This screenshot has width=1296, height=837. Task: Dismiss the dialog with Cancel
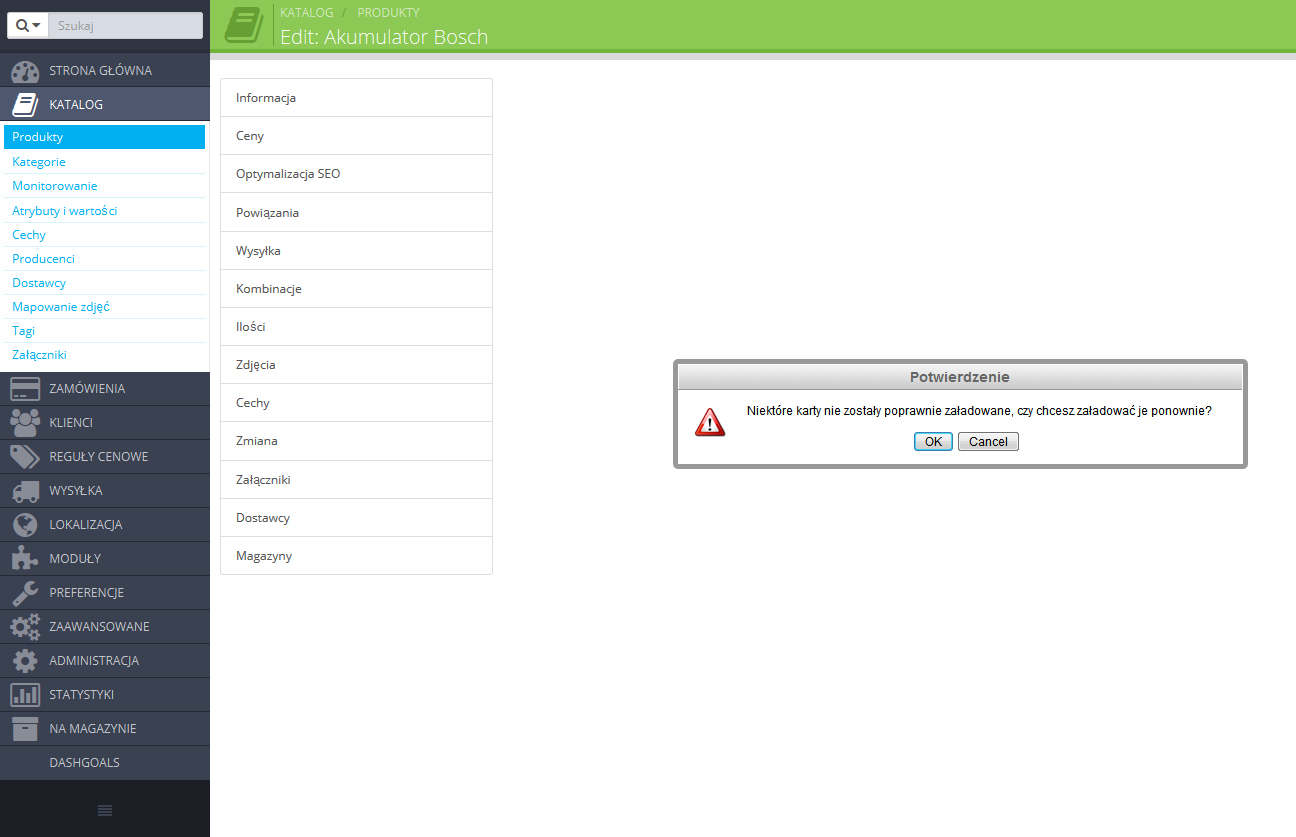988,442
